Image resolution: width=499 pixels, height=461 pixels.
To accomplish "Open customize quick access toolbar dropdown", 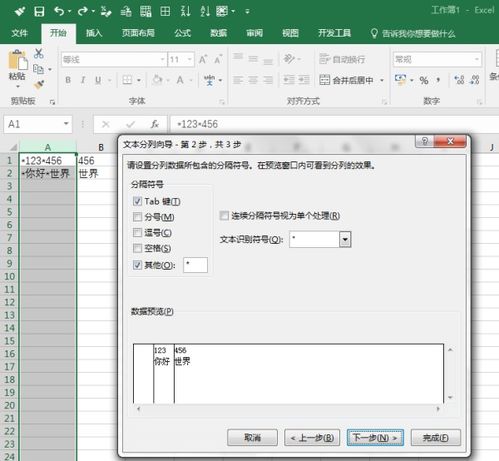I will tap(247, 12).
